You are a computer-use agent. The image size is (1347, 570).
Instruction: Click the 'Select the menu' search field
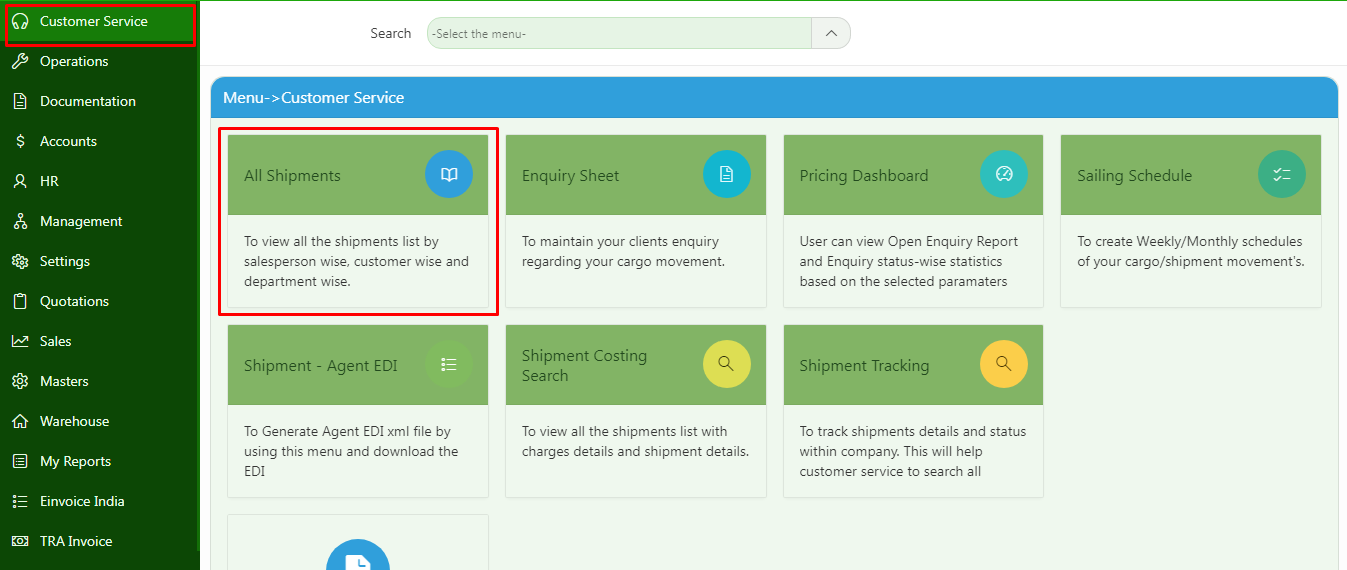click(619, 33)
